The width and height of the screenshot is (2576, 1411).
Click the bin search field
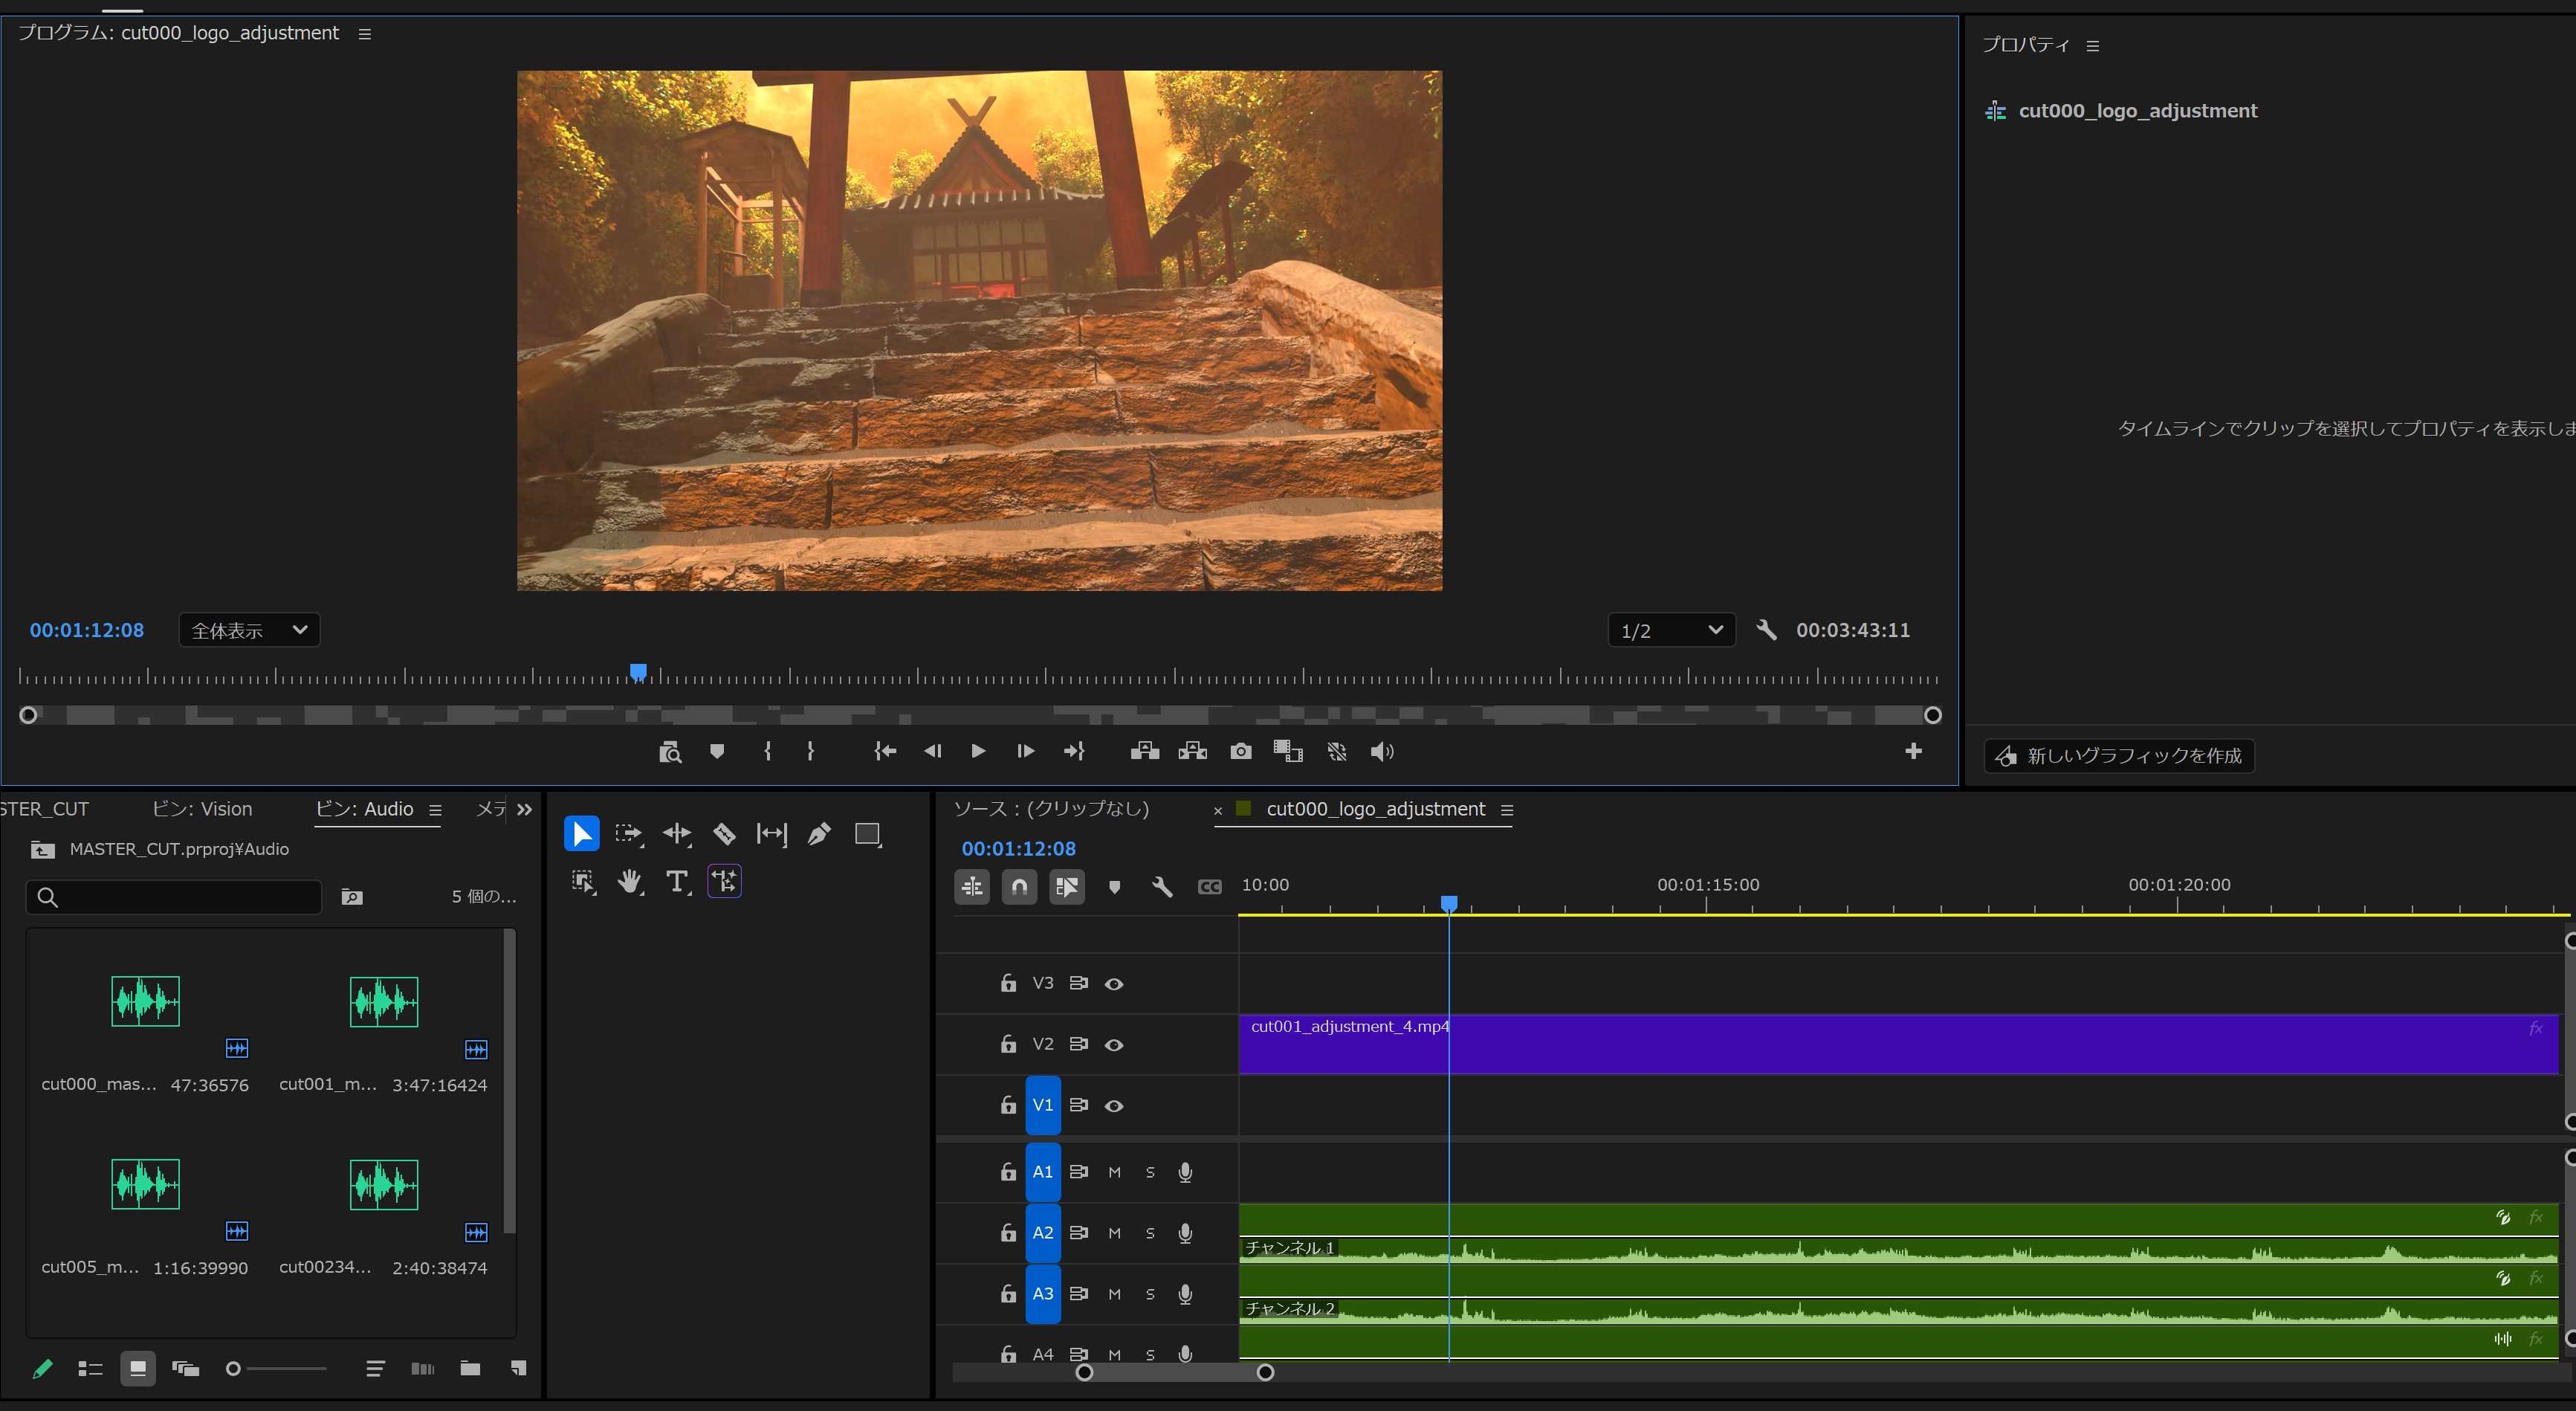point(174,897)
